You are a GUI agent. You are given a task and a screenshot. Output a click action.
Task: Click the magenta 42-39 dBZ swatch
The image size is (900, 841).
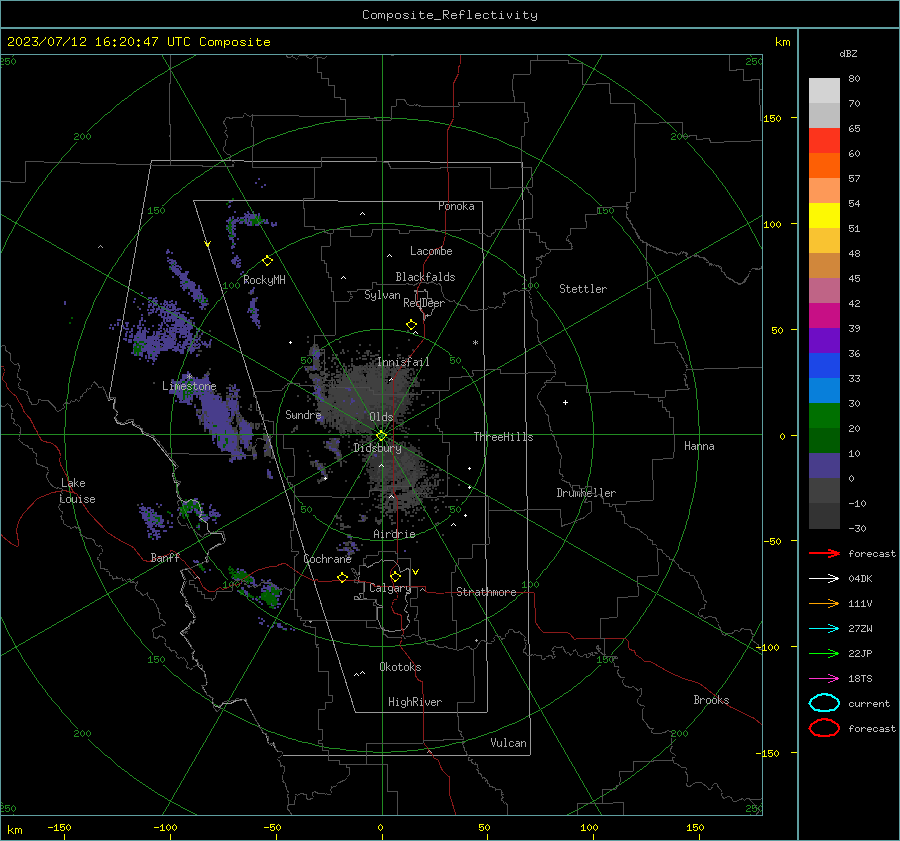coord(824,316)
